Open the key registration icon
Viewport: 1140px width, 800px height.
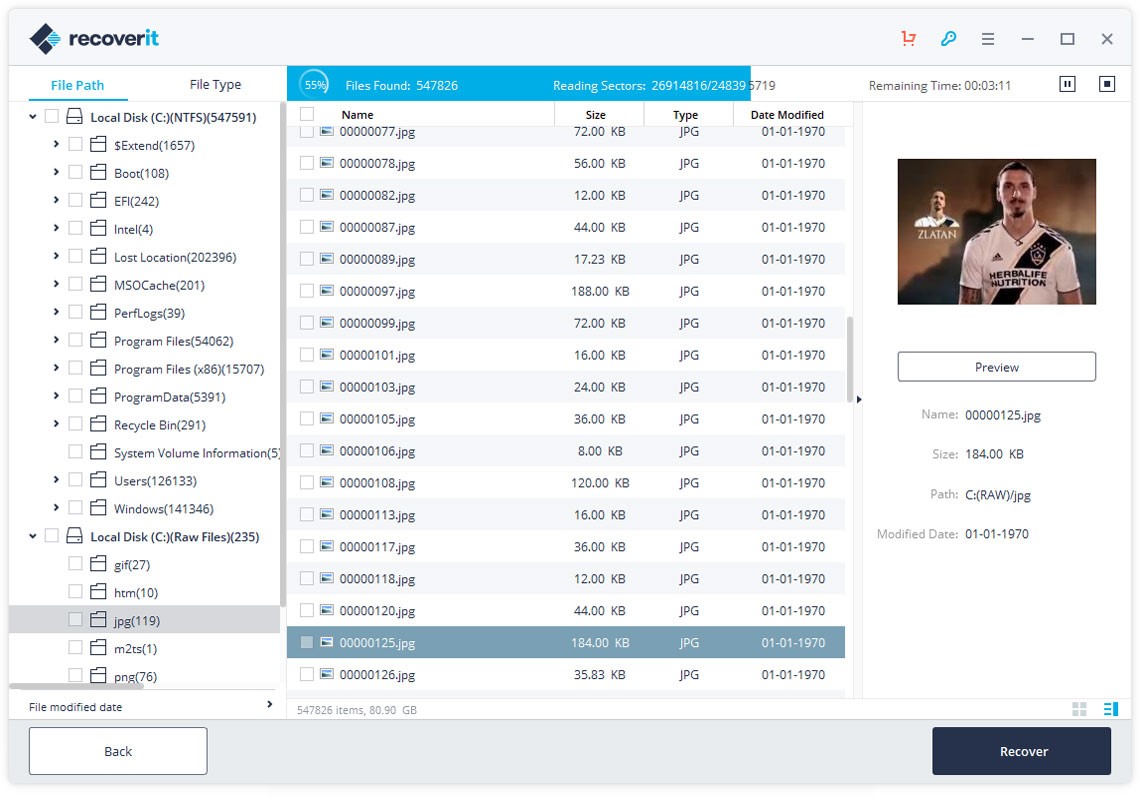[948, 39]
